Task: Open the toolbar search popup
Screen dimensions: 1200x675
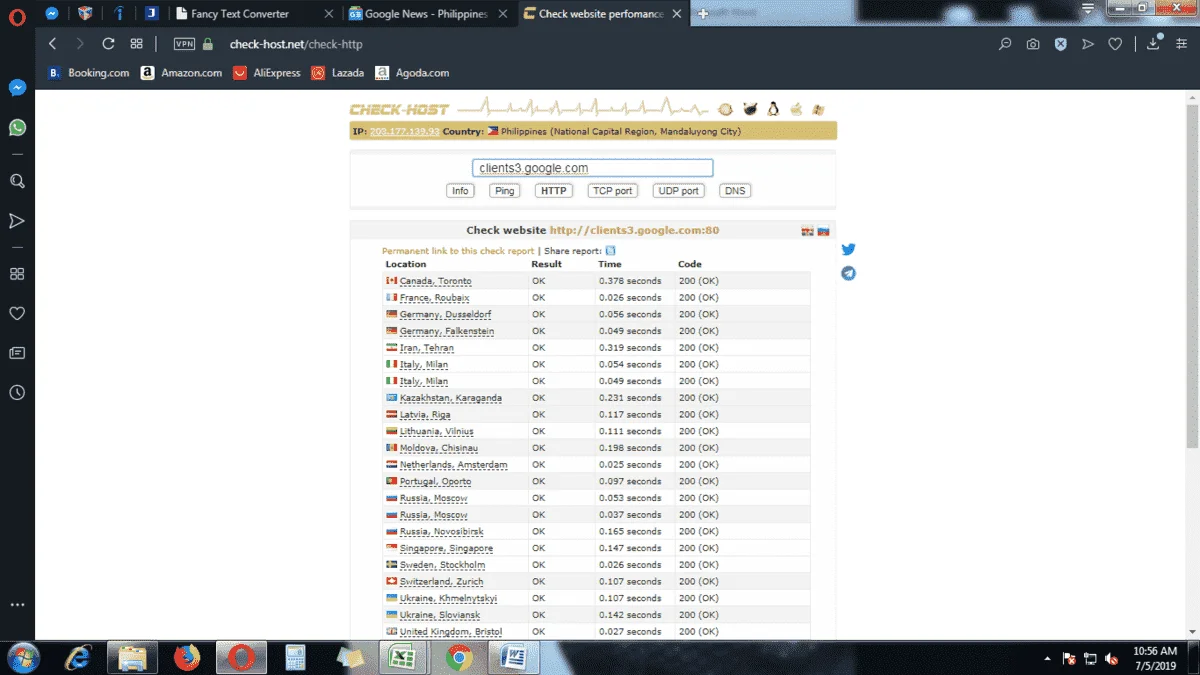Action: tap(1006, 44)
